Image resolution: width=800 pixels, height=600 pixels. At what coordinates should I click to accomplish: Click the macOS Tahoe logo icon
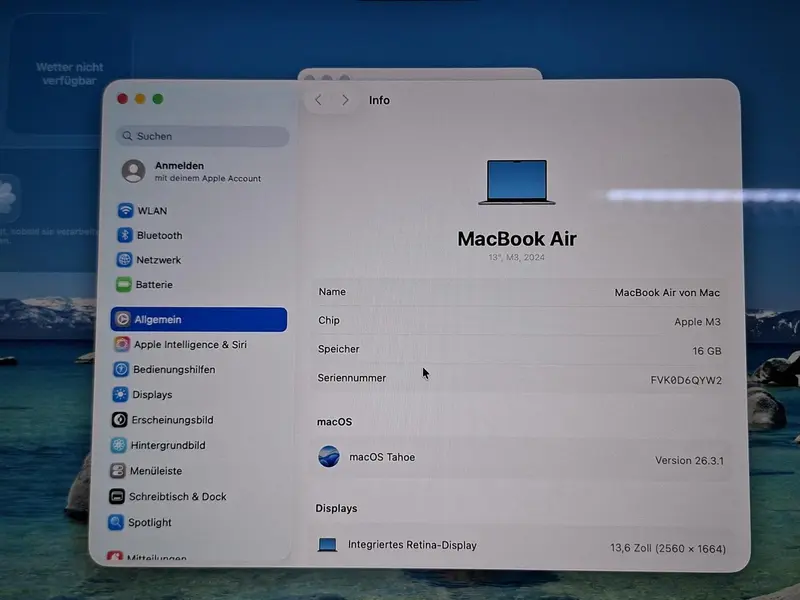(x=329, y=456)
